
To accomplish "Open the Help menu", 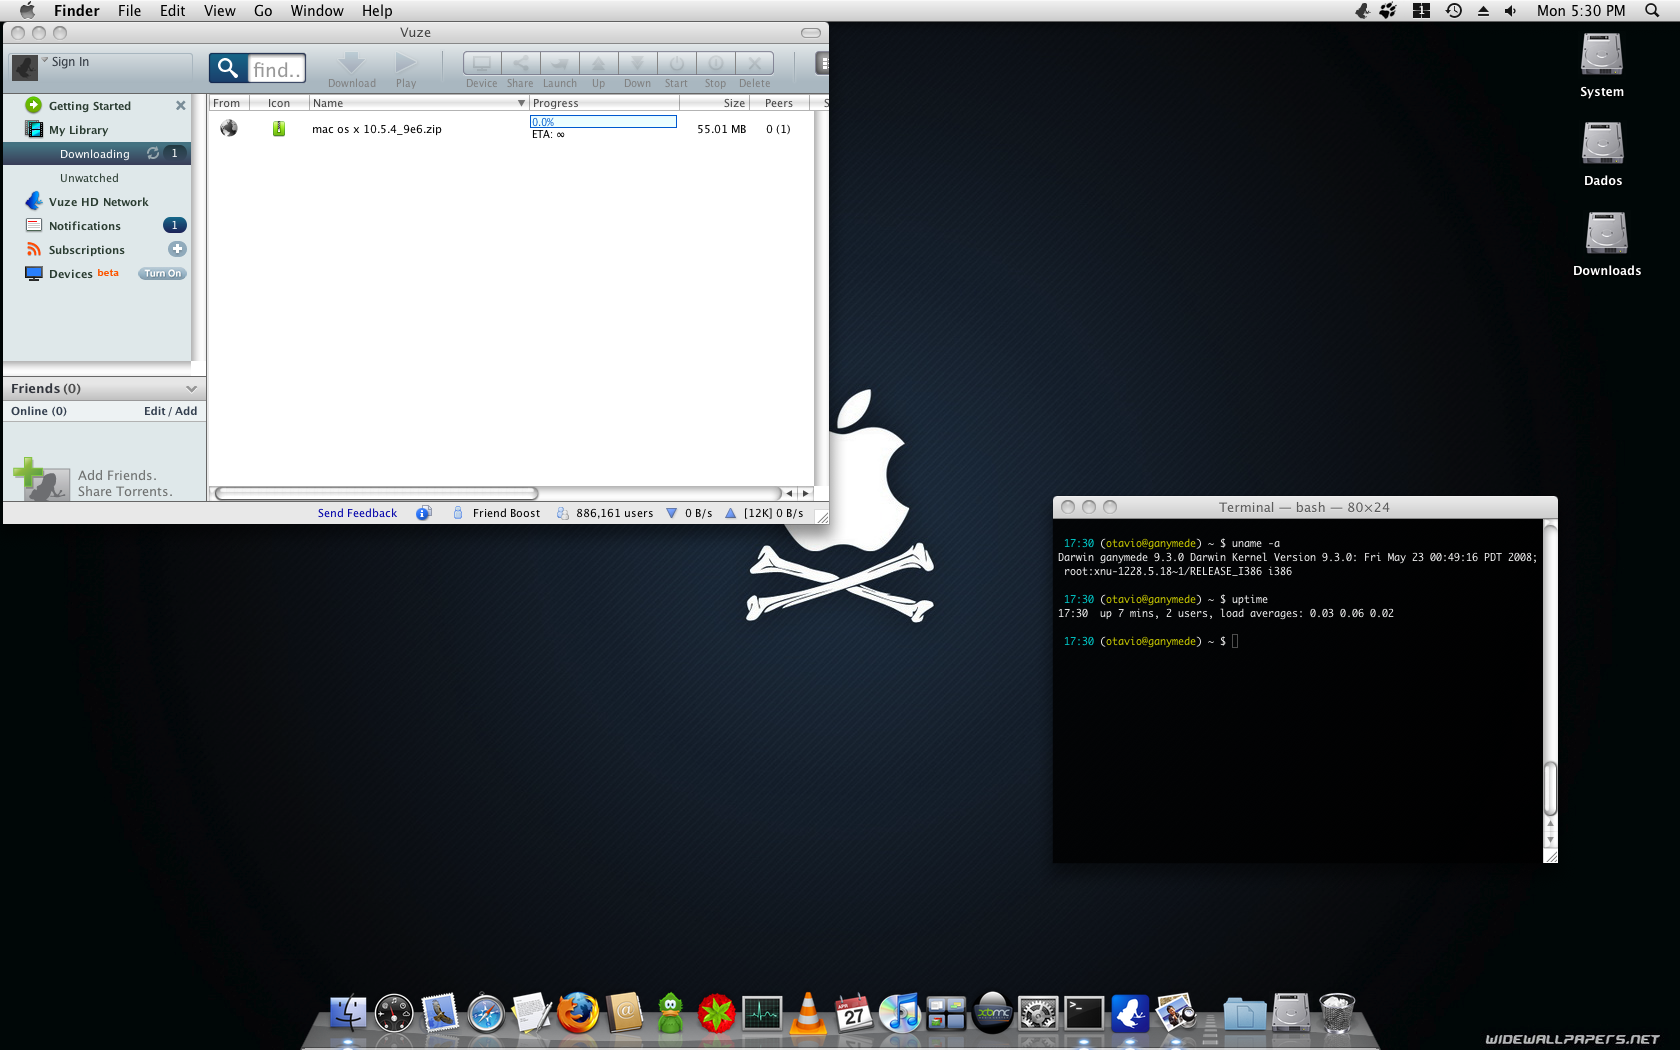I will click(x=377, y=11).
